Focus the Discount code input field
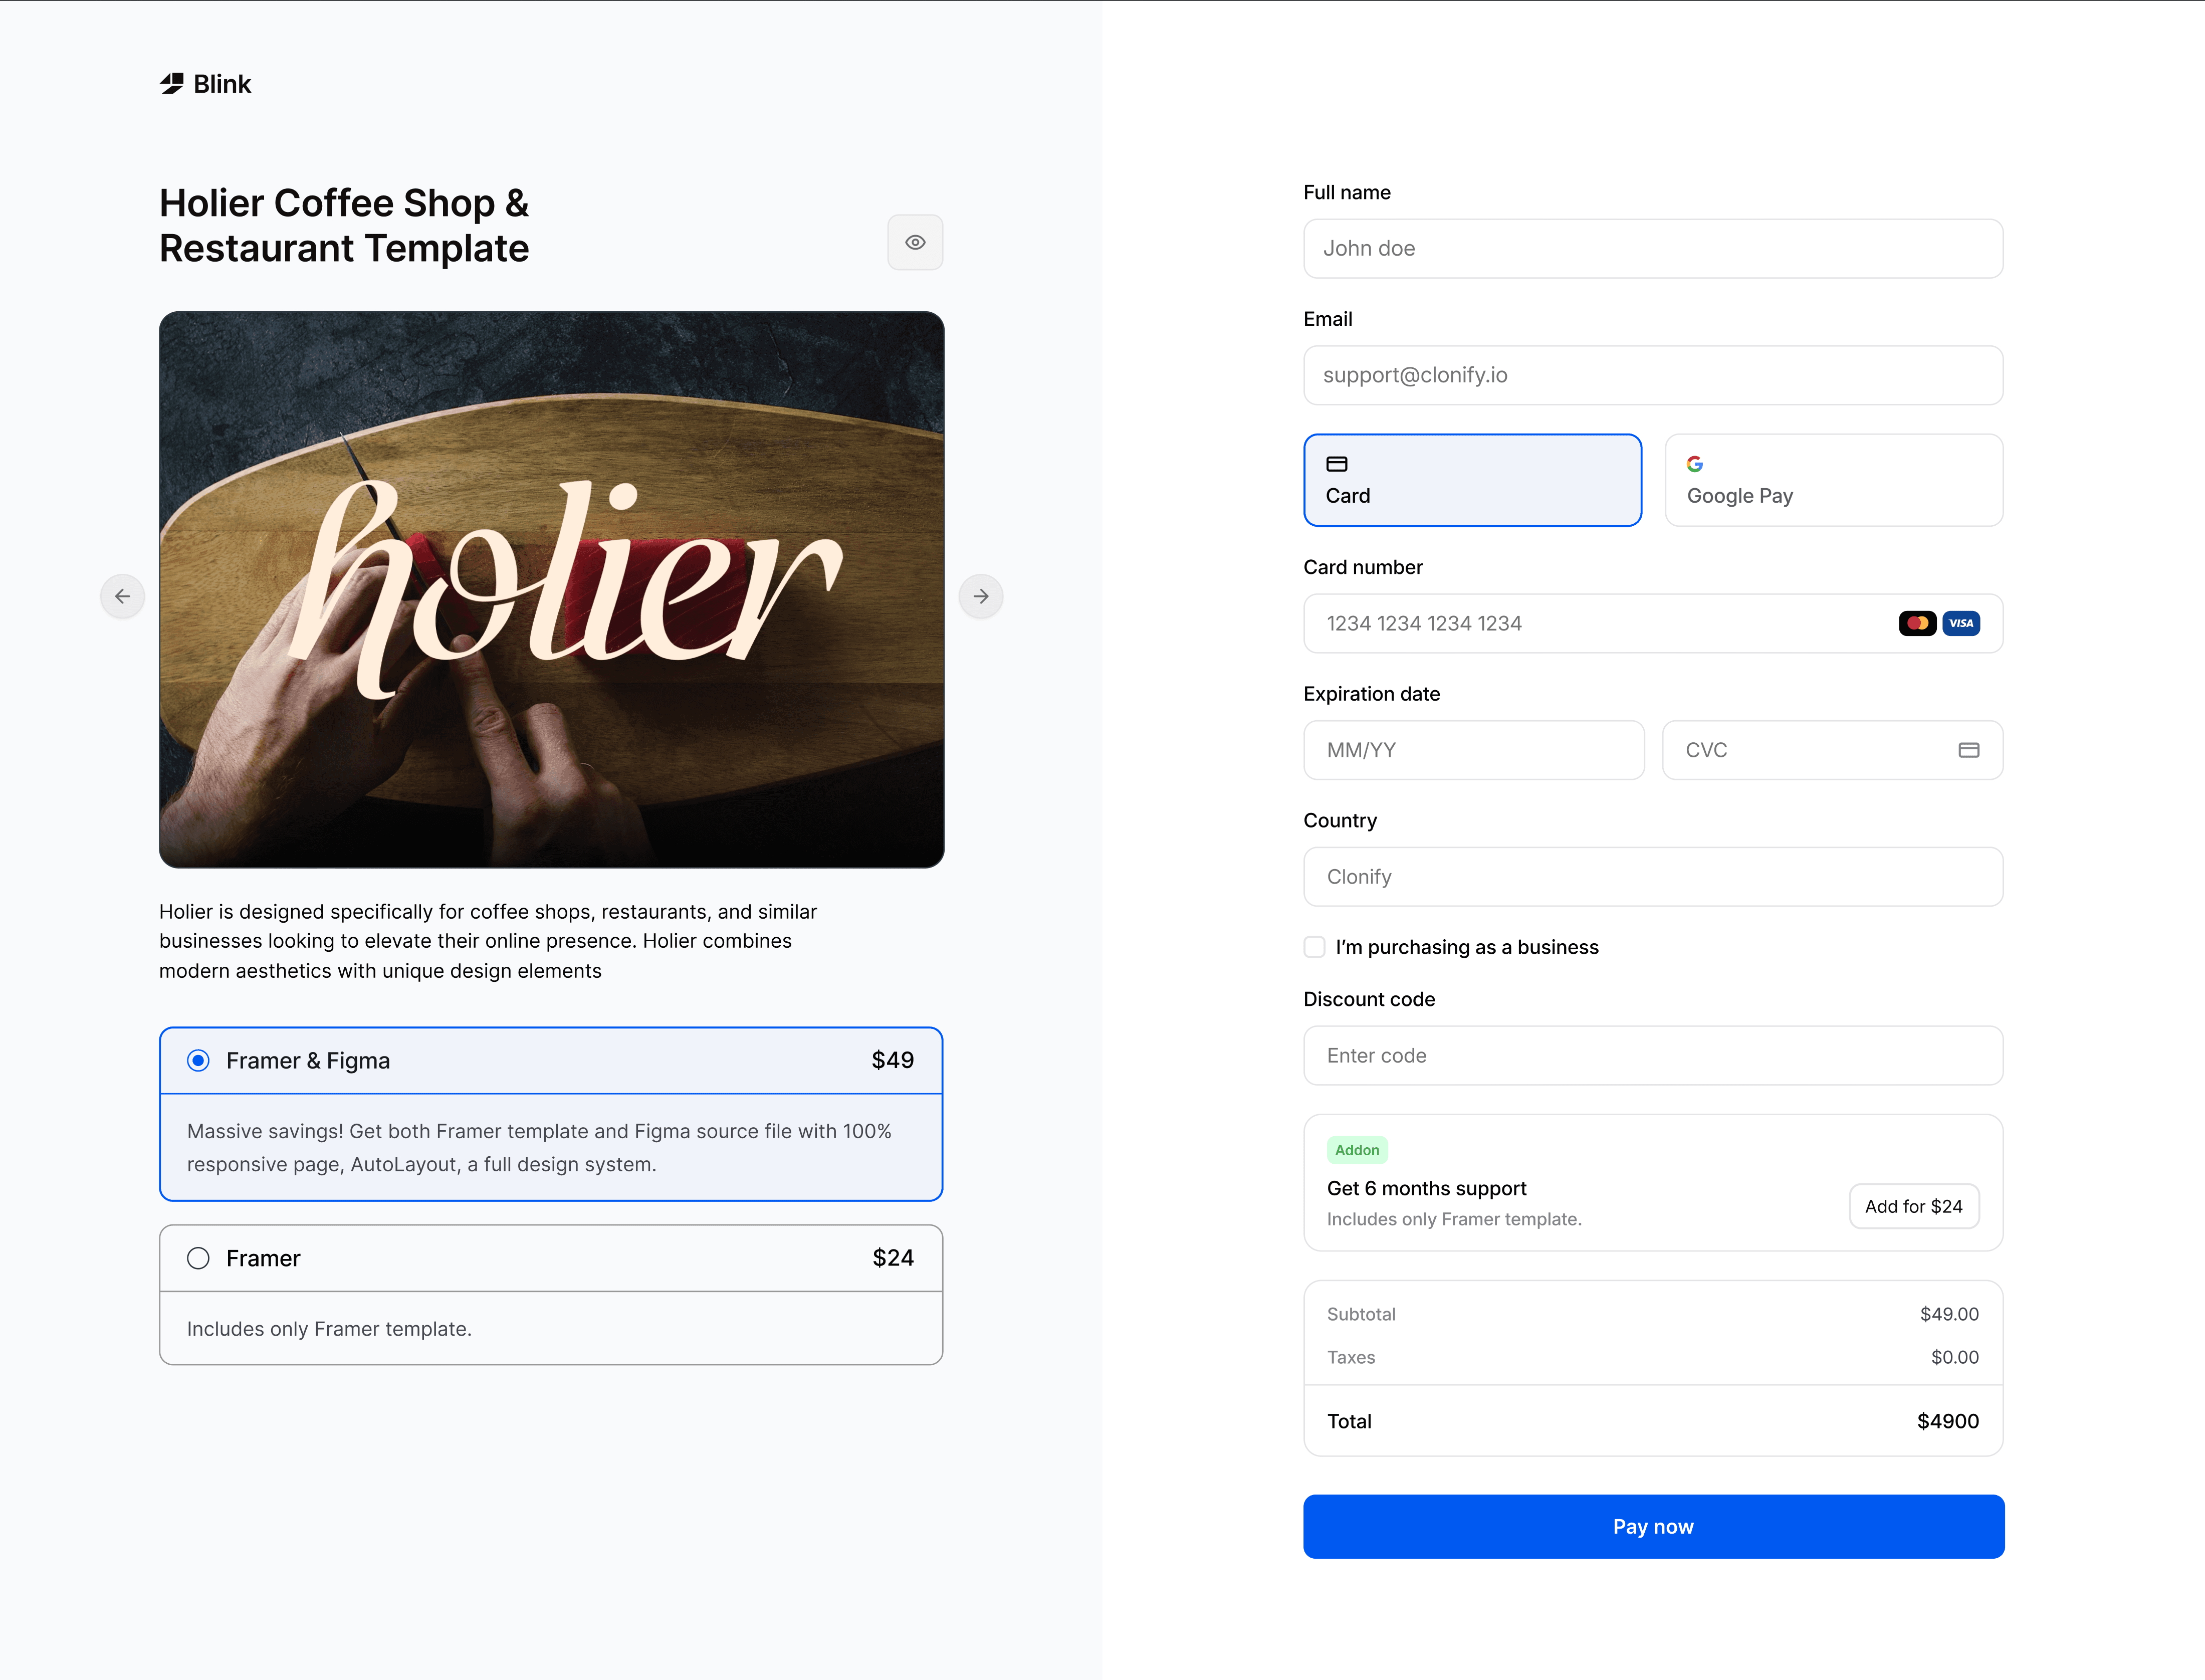2205x1680 pixels. coord(1652,1056)
